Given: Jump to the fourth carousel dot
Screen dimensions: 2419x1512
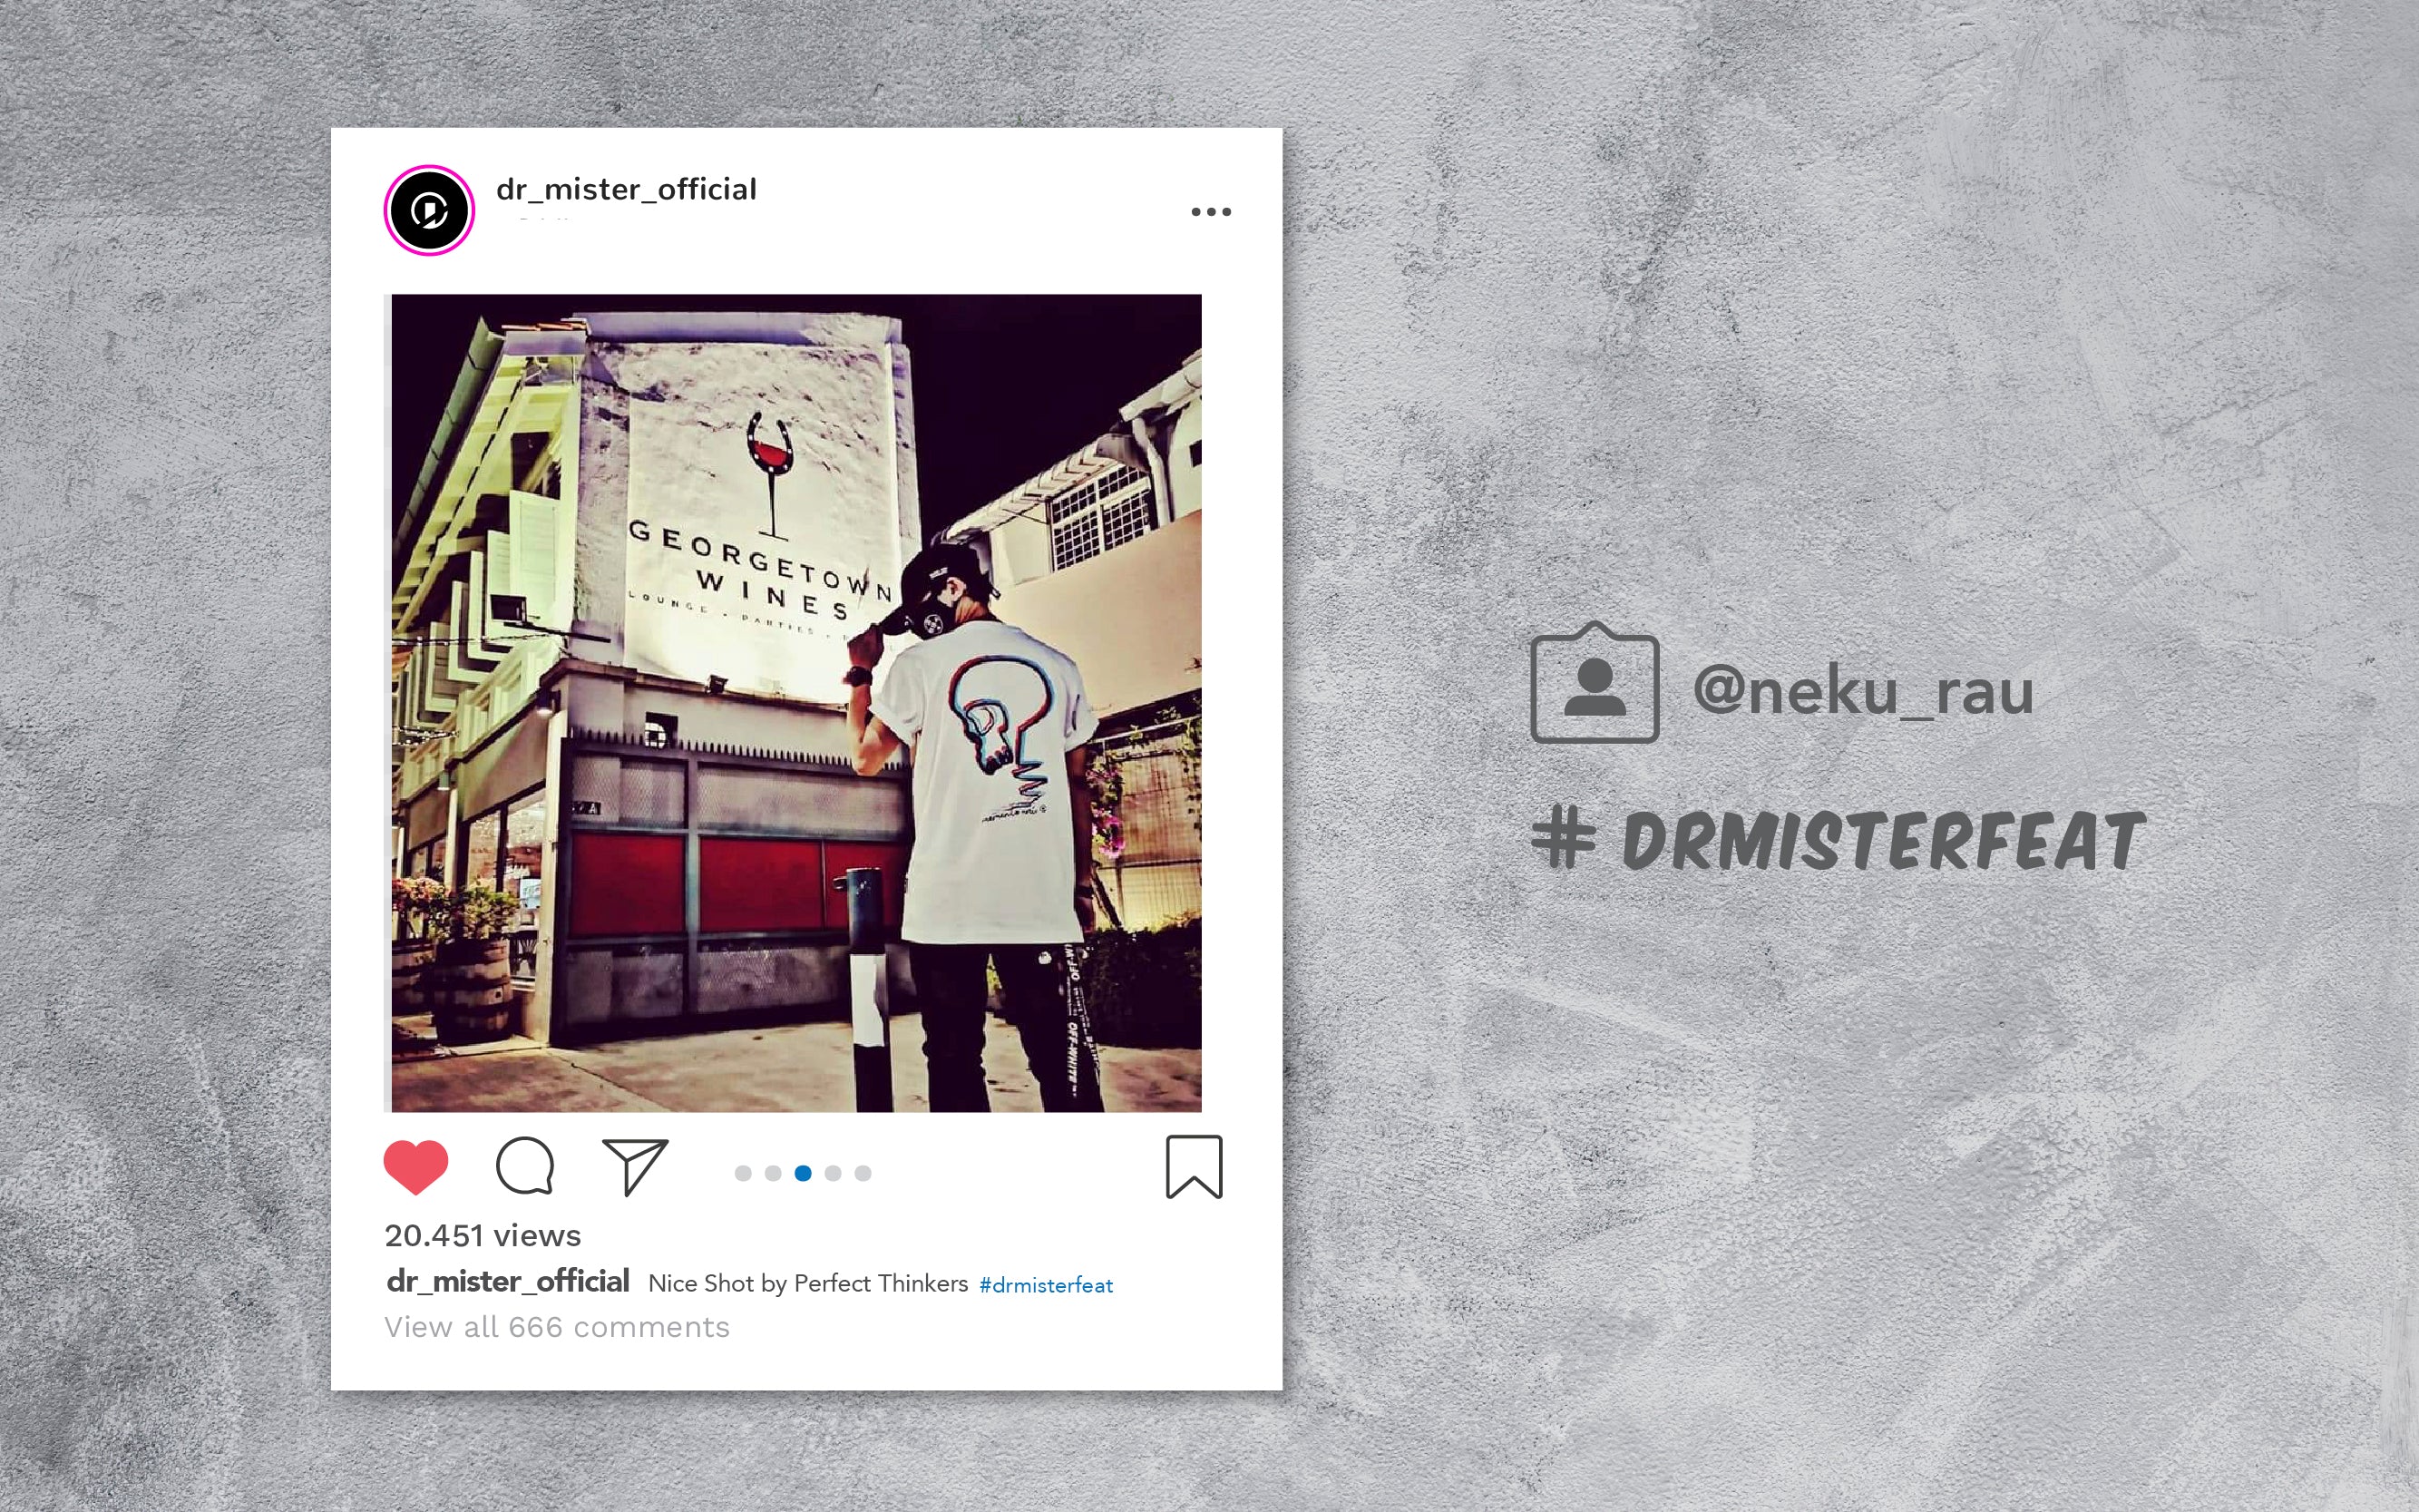Looking at the screenshot, I should point(833,1173).
